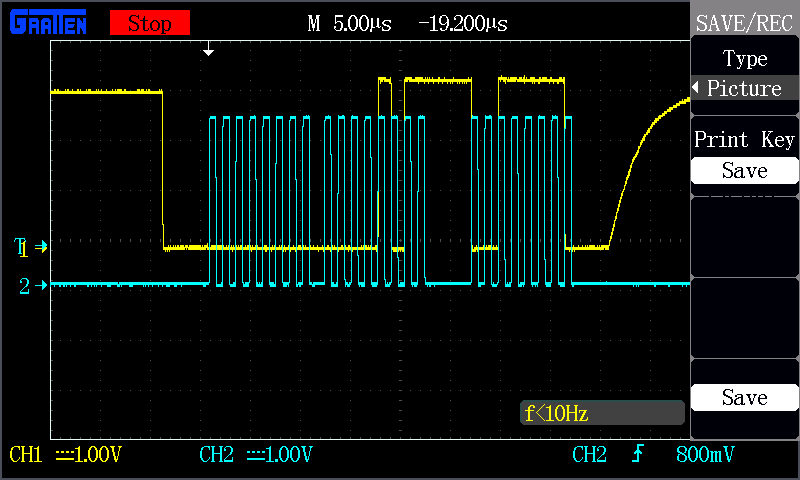Click channel 2 ground level marker
This screenshot has width=800, height=480.
33,286
